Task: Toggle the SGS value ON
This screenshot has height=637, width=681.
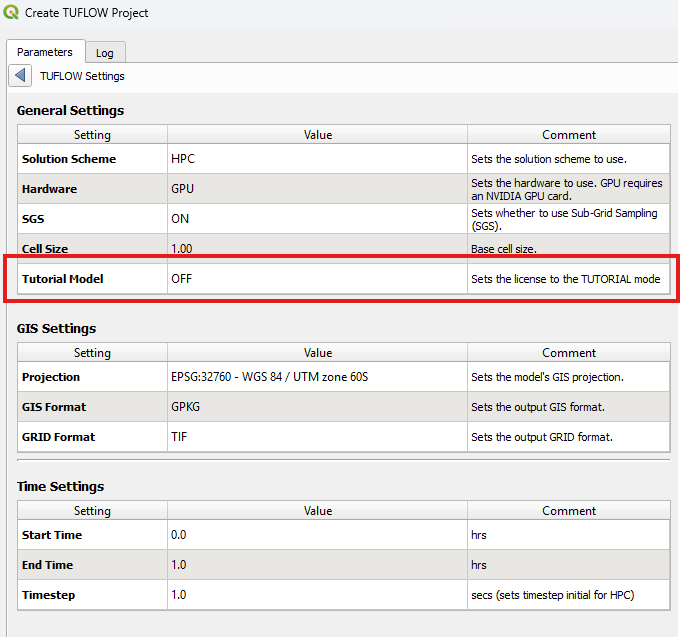Action: pyautogui.click(x=317, y=219)
